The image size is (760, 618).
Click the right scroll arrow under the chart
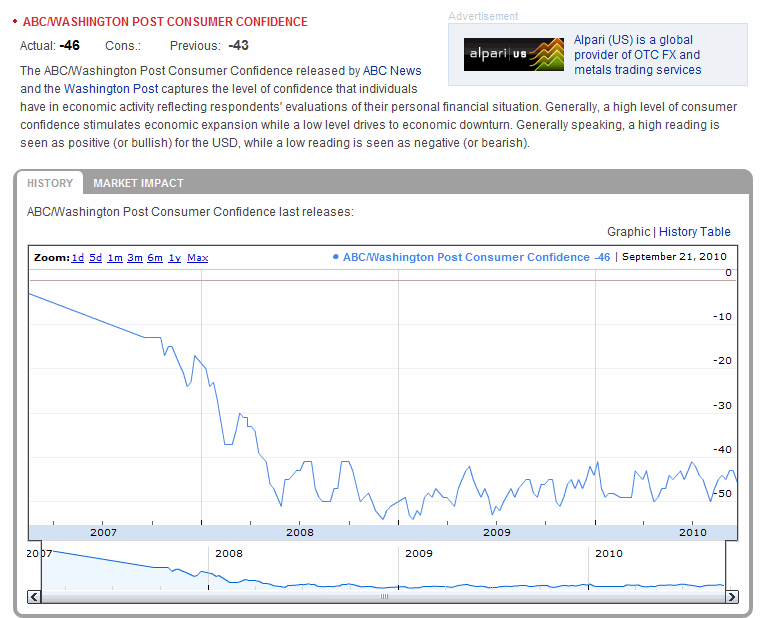[732, 596]
